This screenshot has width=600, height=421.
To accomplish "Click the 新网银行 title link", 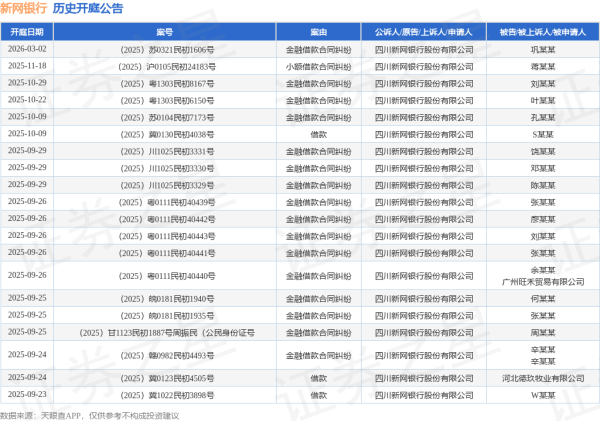I will (23, 9).
